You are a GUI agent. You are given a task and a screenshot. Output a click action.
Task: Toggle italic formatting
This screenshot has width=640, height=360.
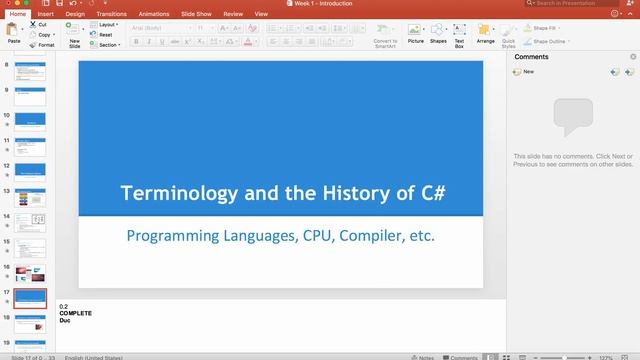tap(149, 41)
